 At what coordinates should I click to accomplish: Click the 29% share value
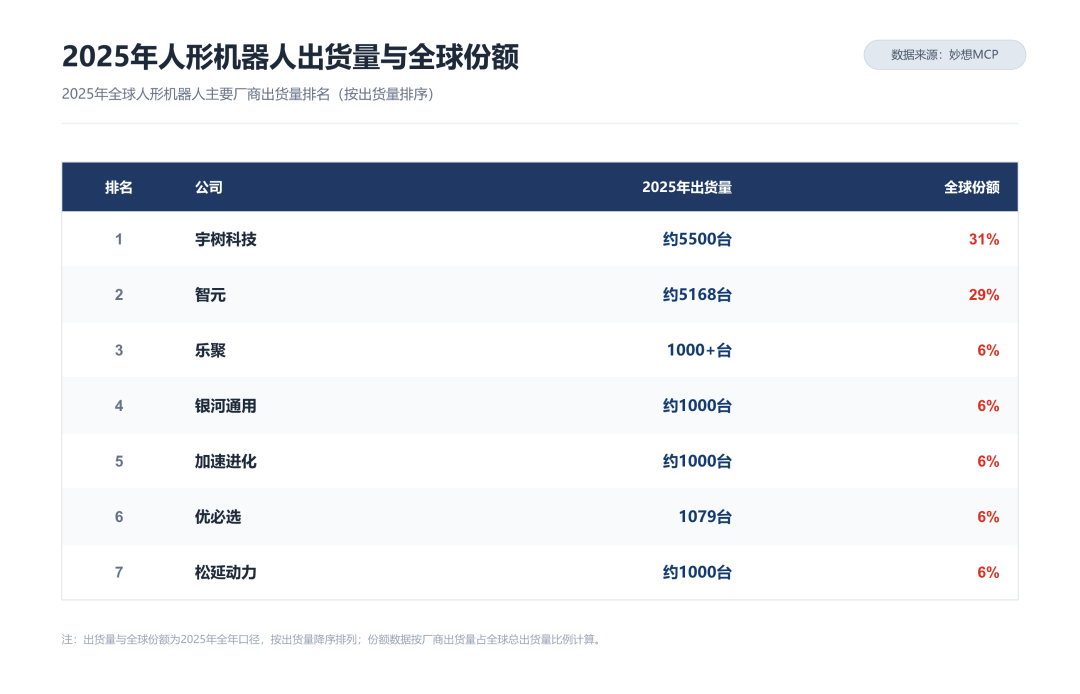pyautogui.click(x=984, y=295)
